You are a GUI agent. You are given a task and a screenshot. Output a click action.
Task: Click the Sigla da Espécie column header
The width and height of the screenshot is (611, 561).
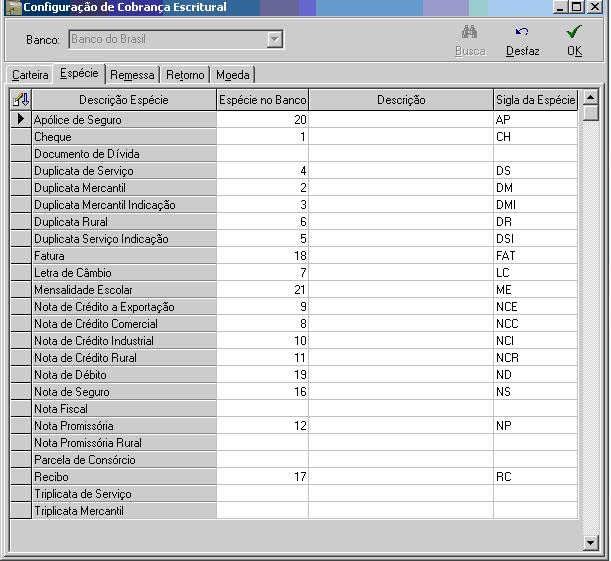tap(535, 100)
